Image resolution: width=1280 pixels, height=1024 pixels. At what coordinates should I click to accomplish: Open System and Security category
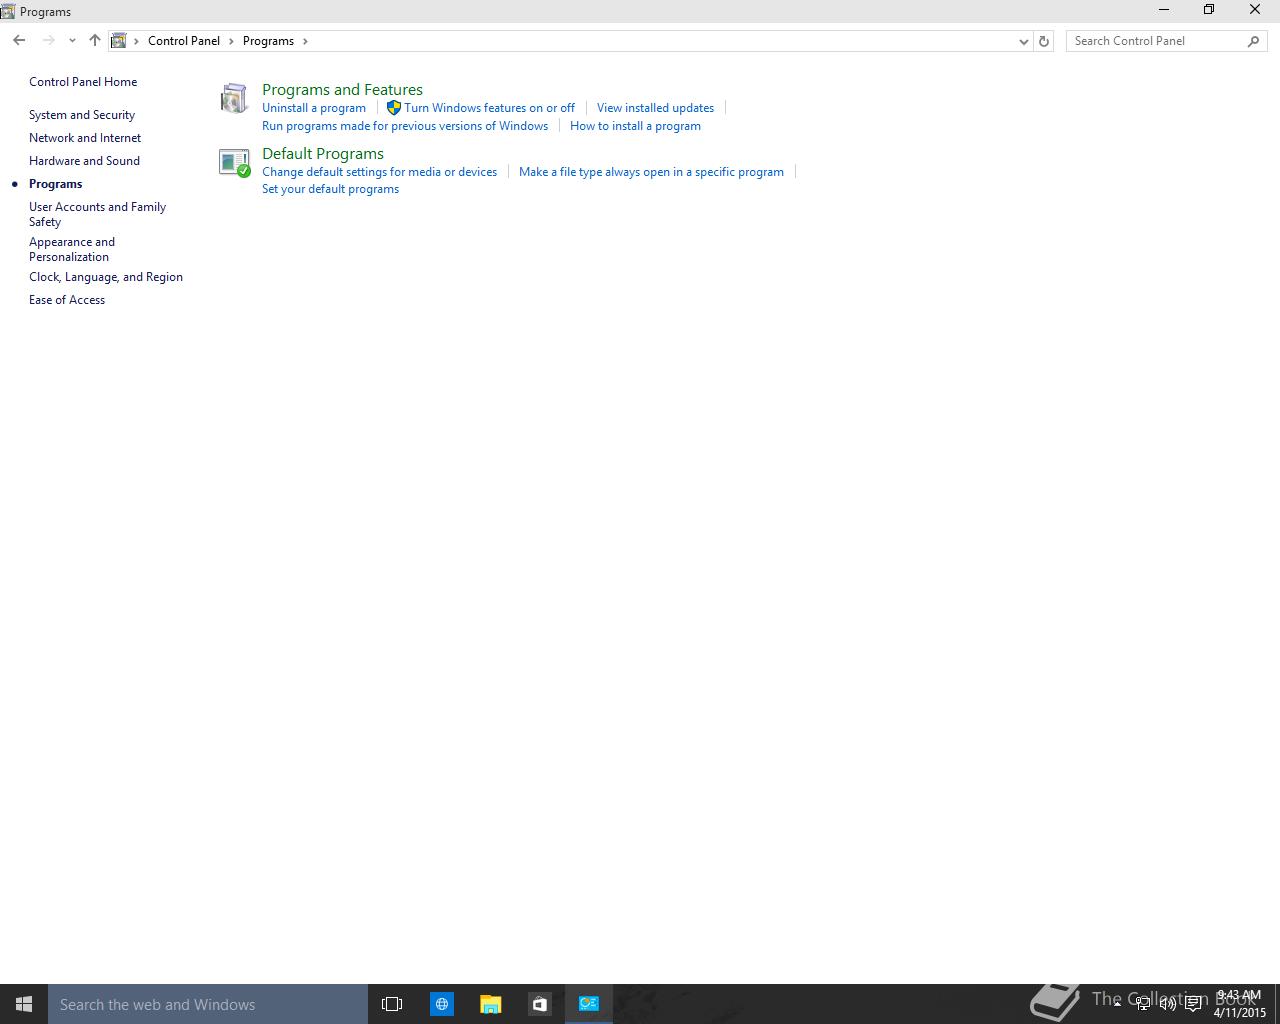82,115
